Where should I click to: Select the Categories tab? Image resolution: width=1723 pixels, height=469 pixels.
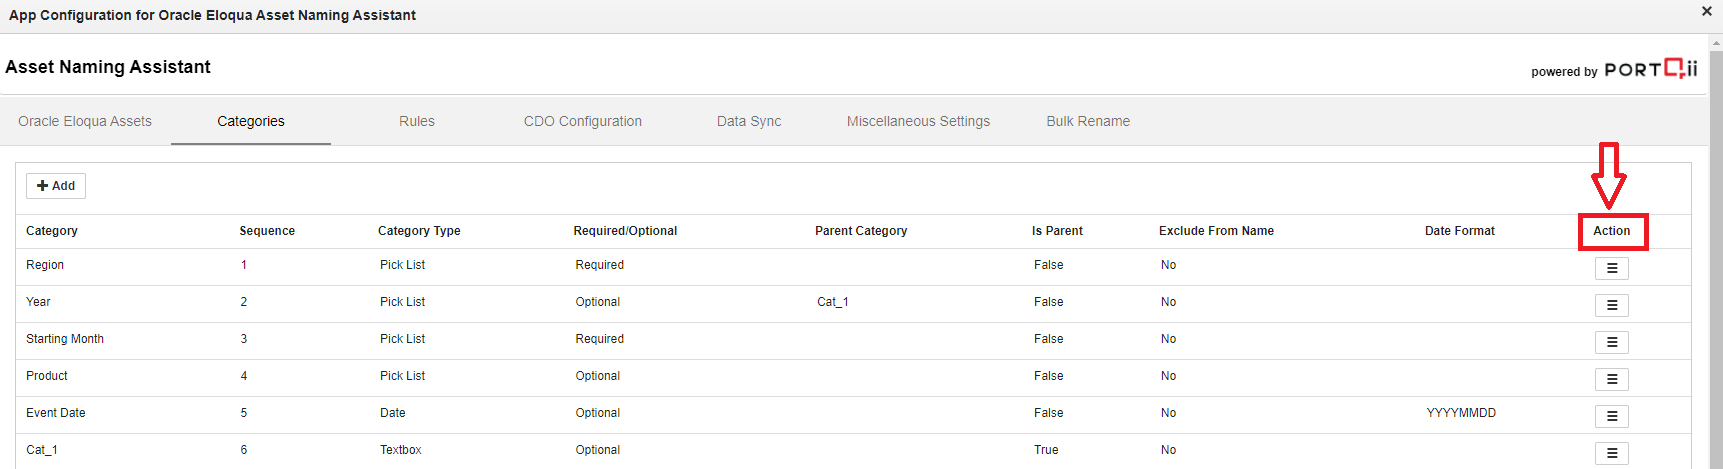pos(251,121)
